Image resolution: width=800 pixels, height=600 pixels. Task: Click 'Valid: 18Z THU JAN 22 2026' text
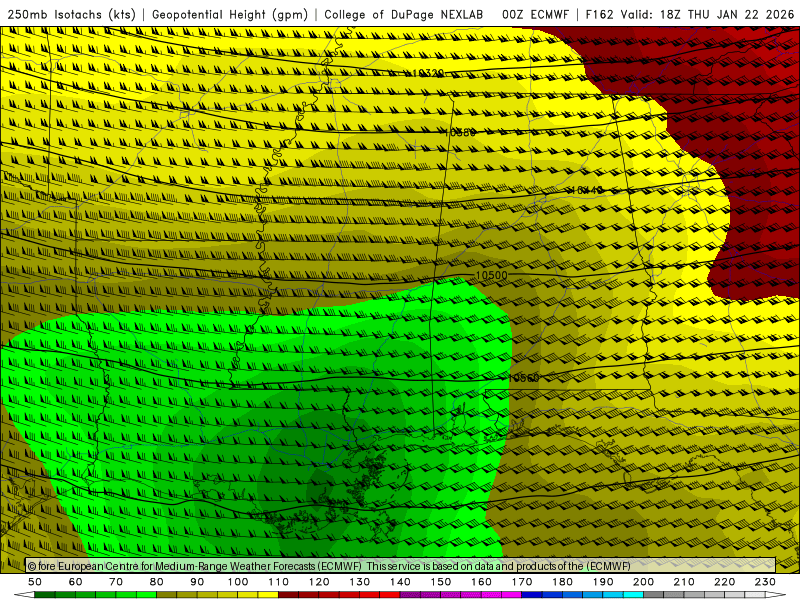[x=707, y=15]
